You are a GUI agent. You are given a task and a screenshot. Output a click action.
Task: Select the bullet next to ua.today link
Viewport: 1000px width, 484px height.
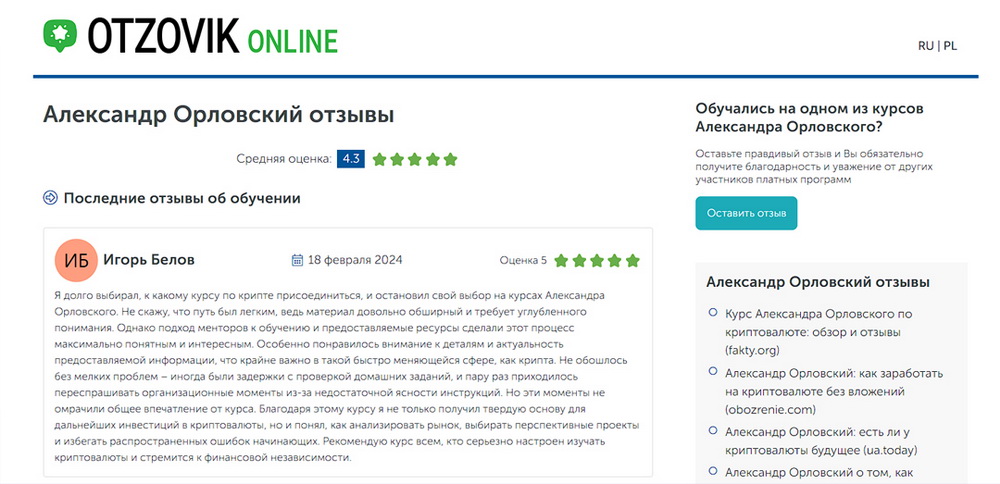(x=713, y=430)
